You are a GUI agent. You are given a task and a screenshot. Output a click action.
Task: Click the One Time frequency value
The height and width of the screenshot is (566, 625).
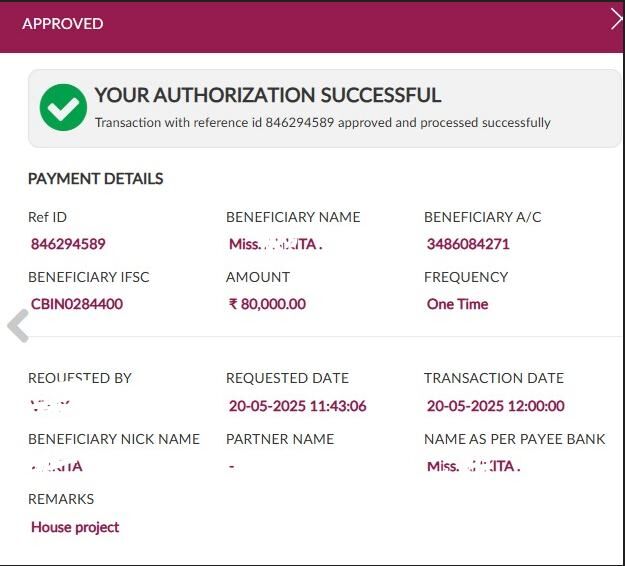point(457,304)
